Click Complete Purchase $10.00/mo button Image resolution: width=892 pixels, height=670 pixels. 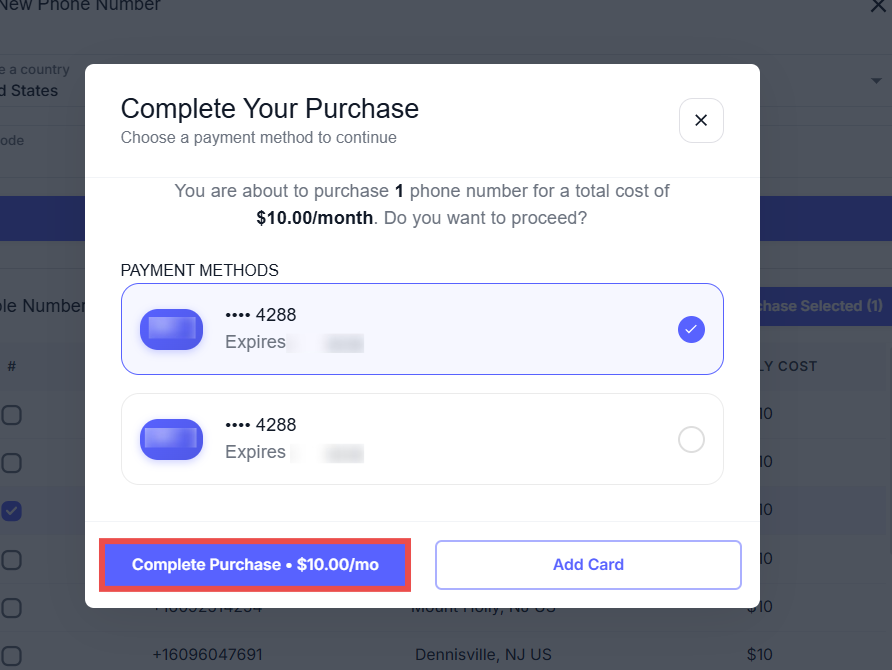tap(255, 564)
